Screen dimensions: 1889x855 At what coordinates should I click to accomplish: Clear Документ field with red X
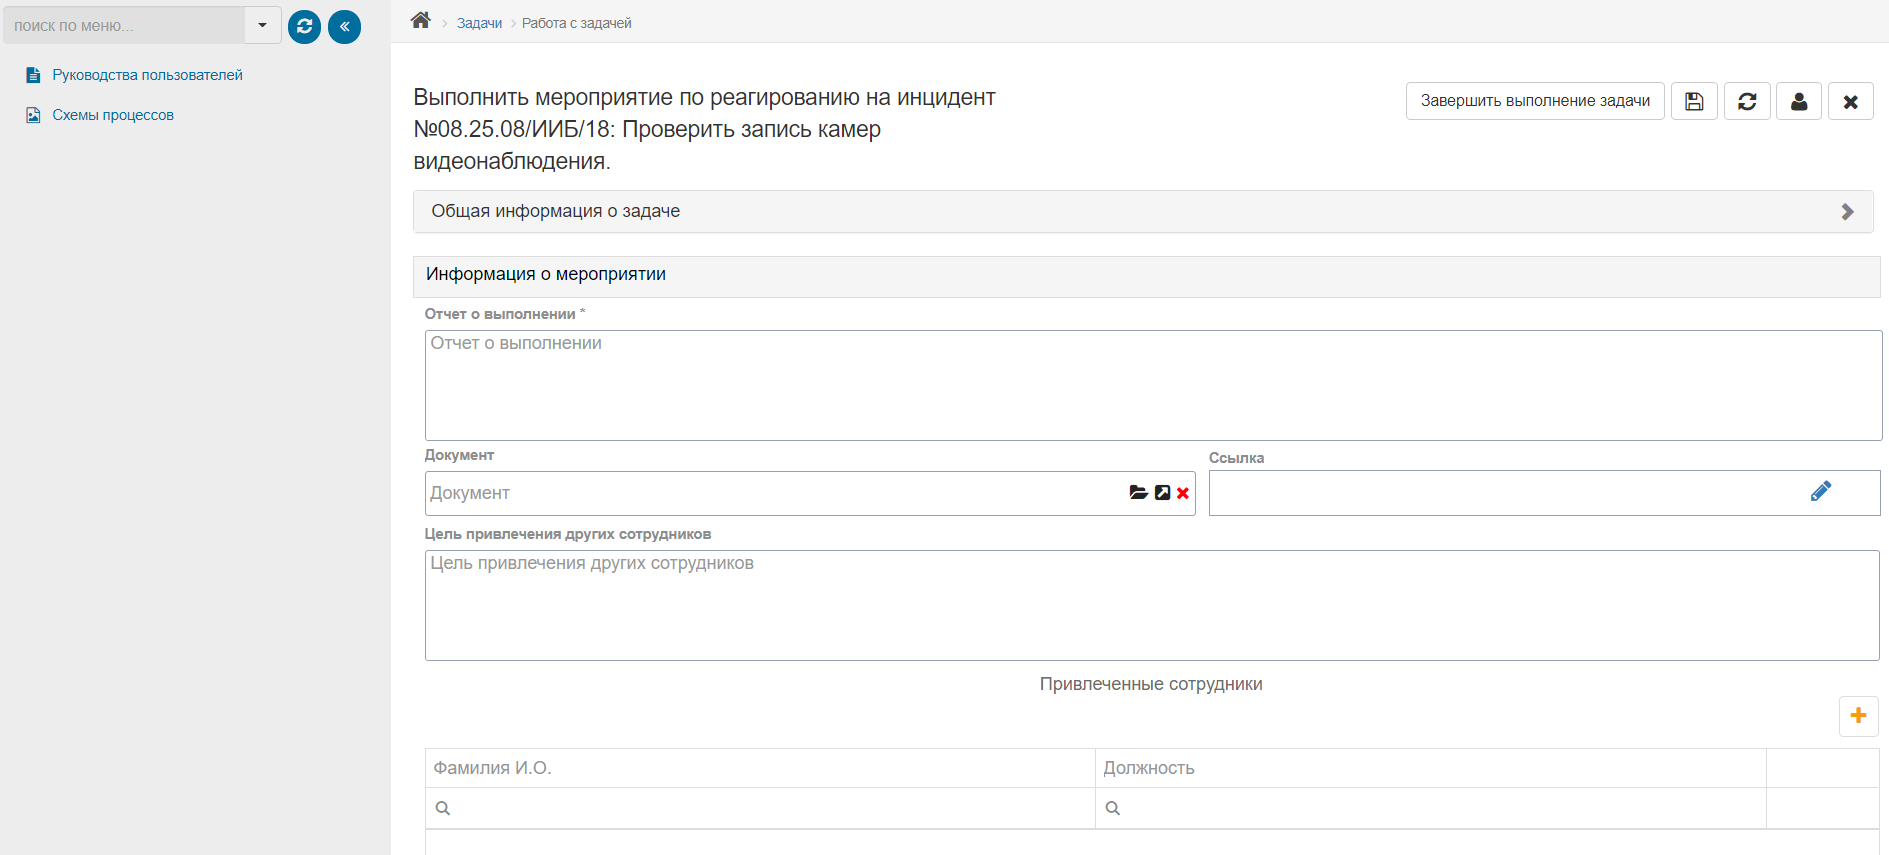tap(1183, 493)
